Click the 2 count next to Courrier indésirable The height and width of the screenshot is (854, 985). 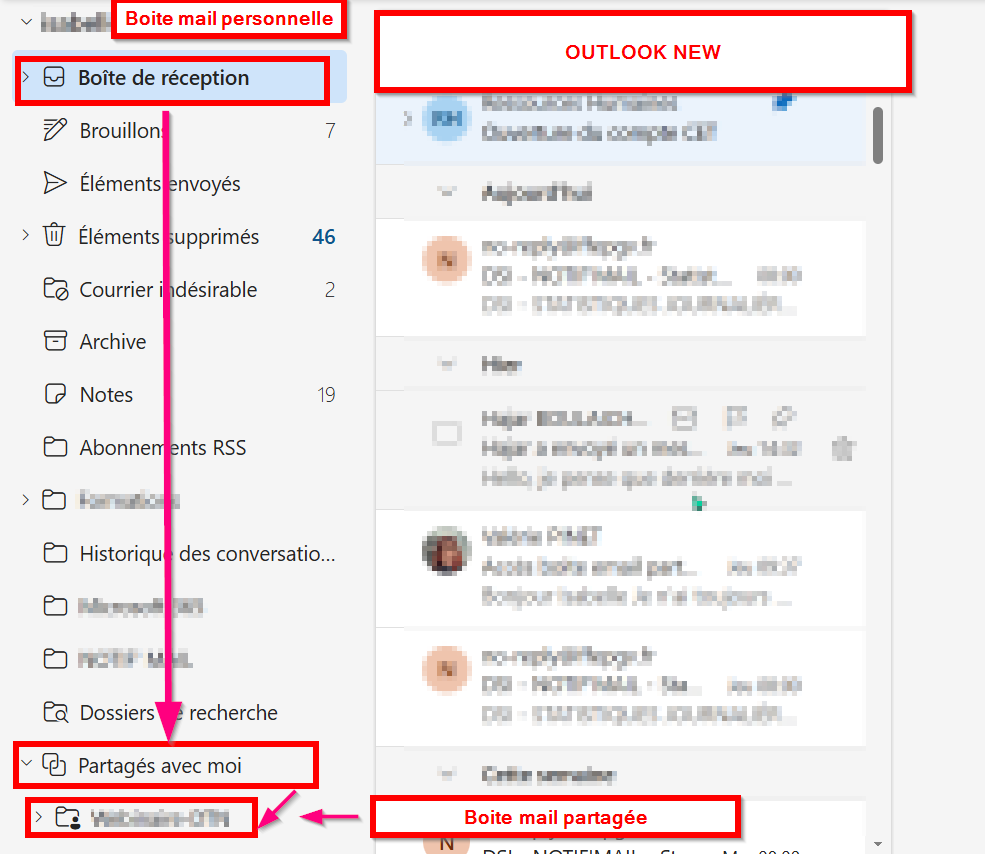(330, 290)
